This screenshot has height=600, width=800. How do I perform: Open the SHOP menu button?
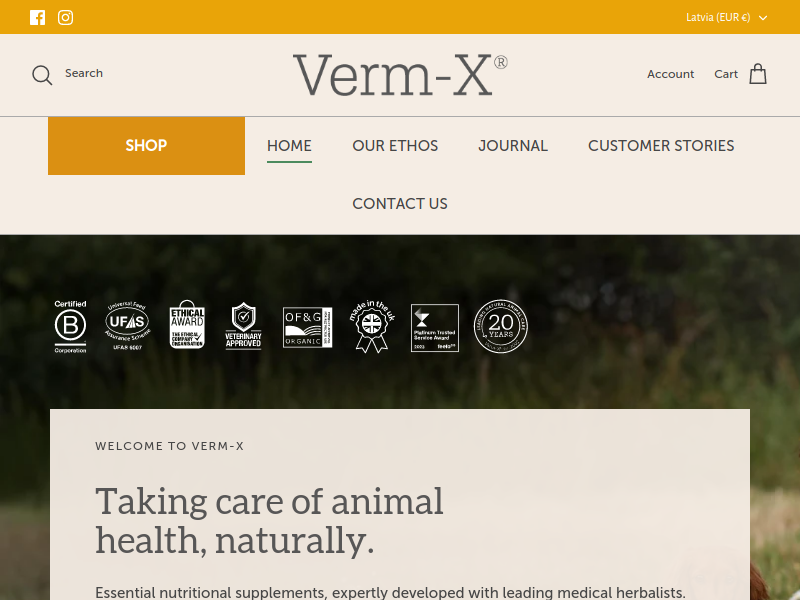pos(146,146)
